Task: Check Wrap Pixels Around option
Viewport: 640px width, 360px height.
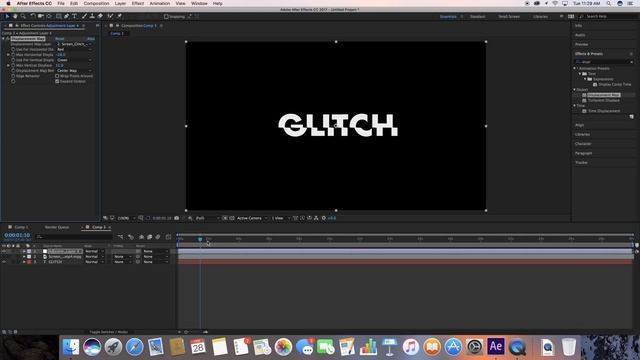Action: pyautogui.click(x=57, y=76)
